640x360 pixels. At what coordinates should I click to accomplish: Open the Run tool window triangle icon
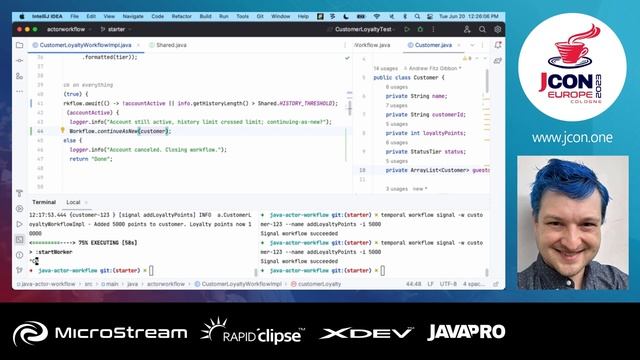pyautogui.click(x=19, y=224)
